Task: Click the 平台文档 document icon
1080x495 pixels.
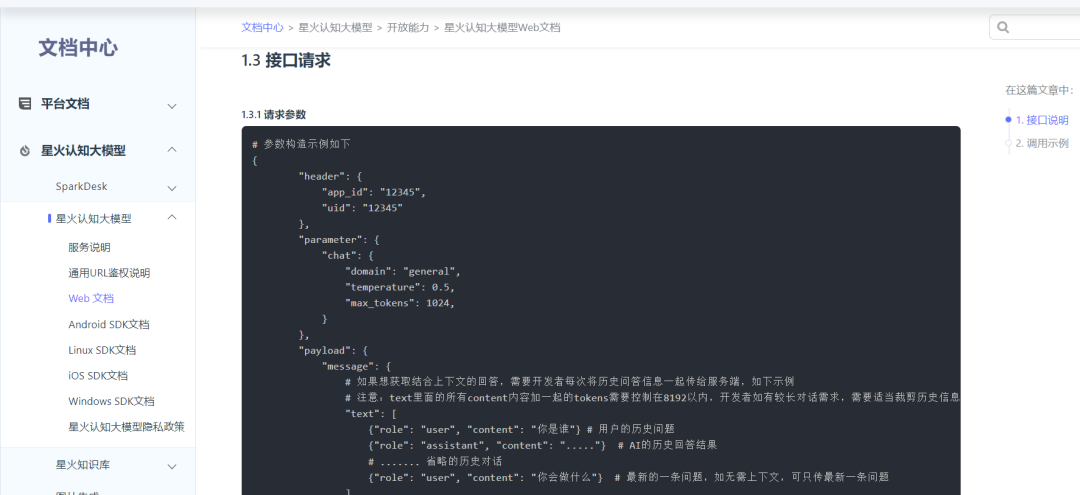Action: coord(25,104)
